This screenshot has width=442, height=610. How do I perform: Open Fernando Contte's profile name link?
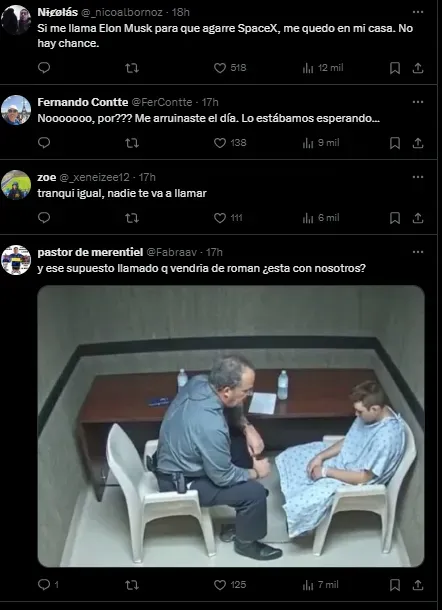(83, 102)
